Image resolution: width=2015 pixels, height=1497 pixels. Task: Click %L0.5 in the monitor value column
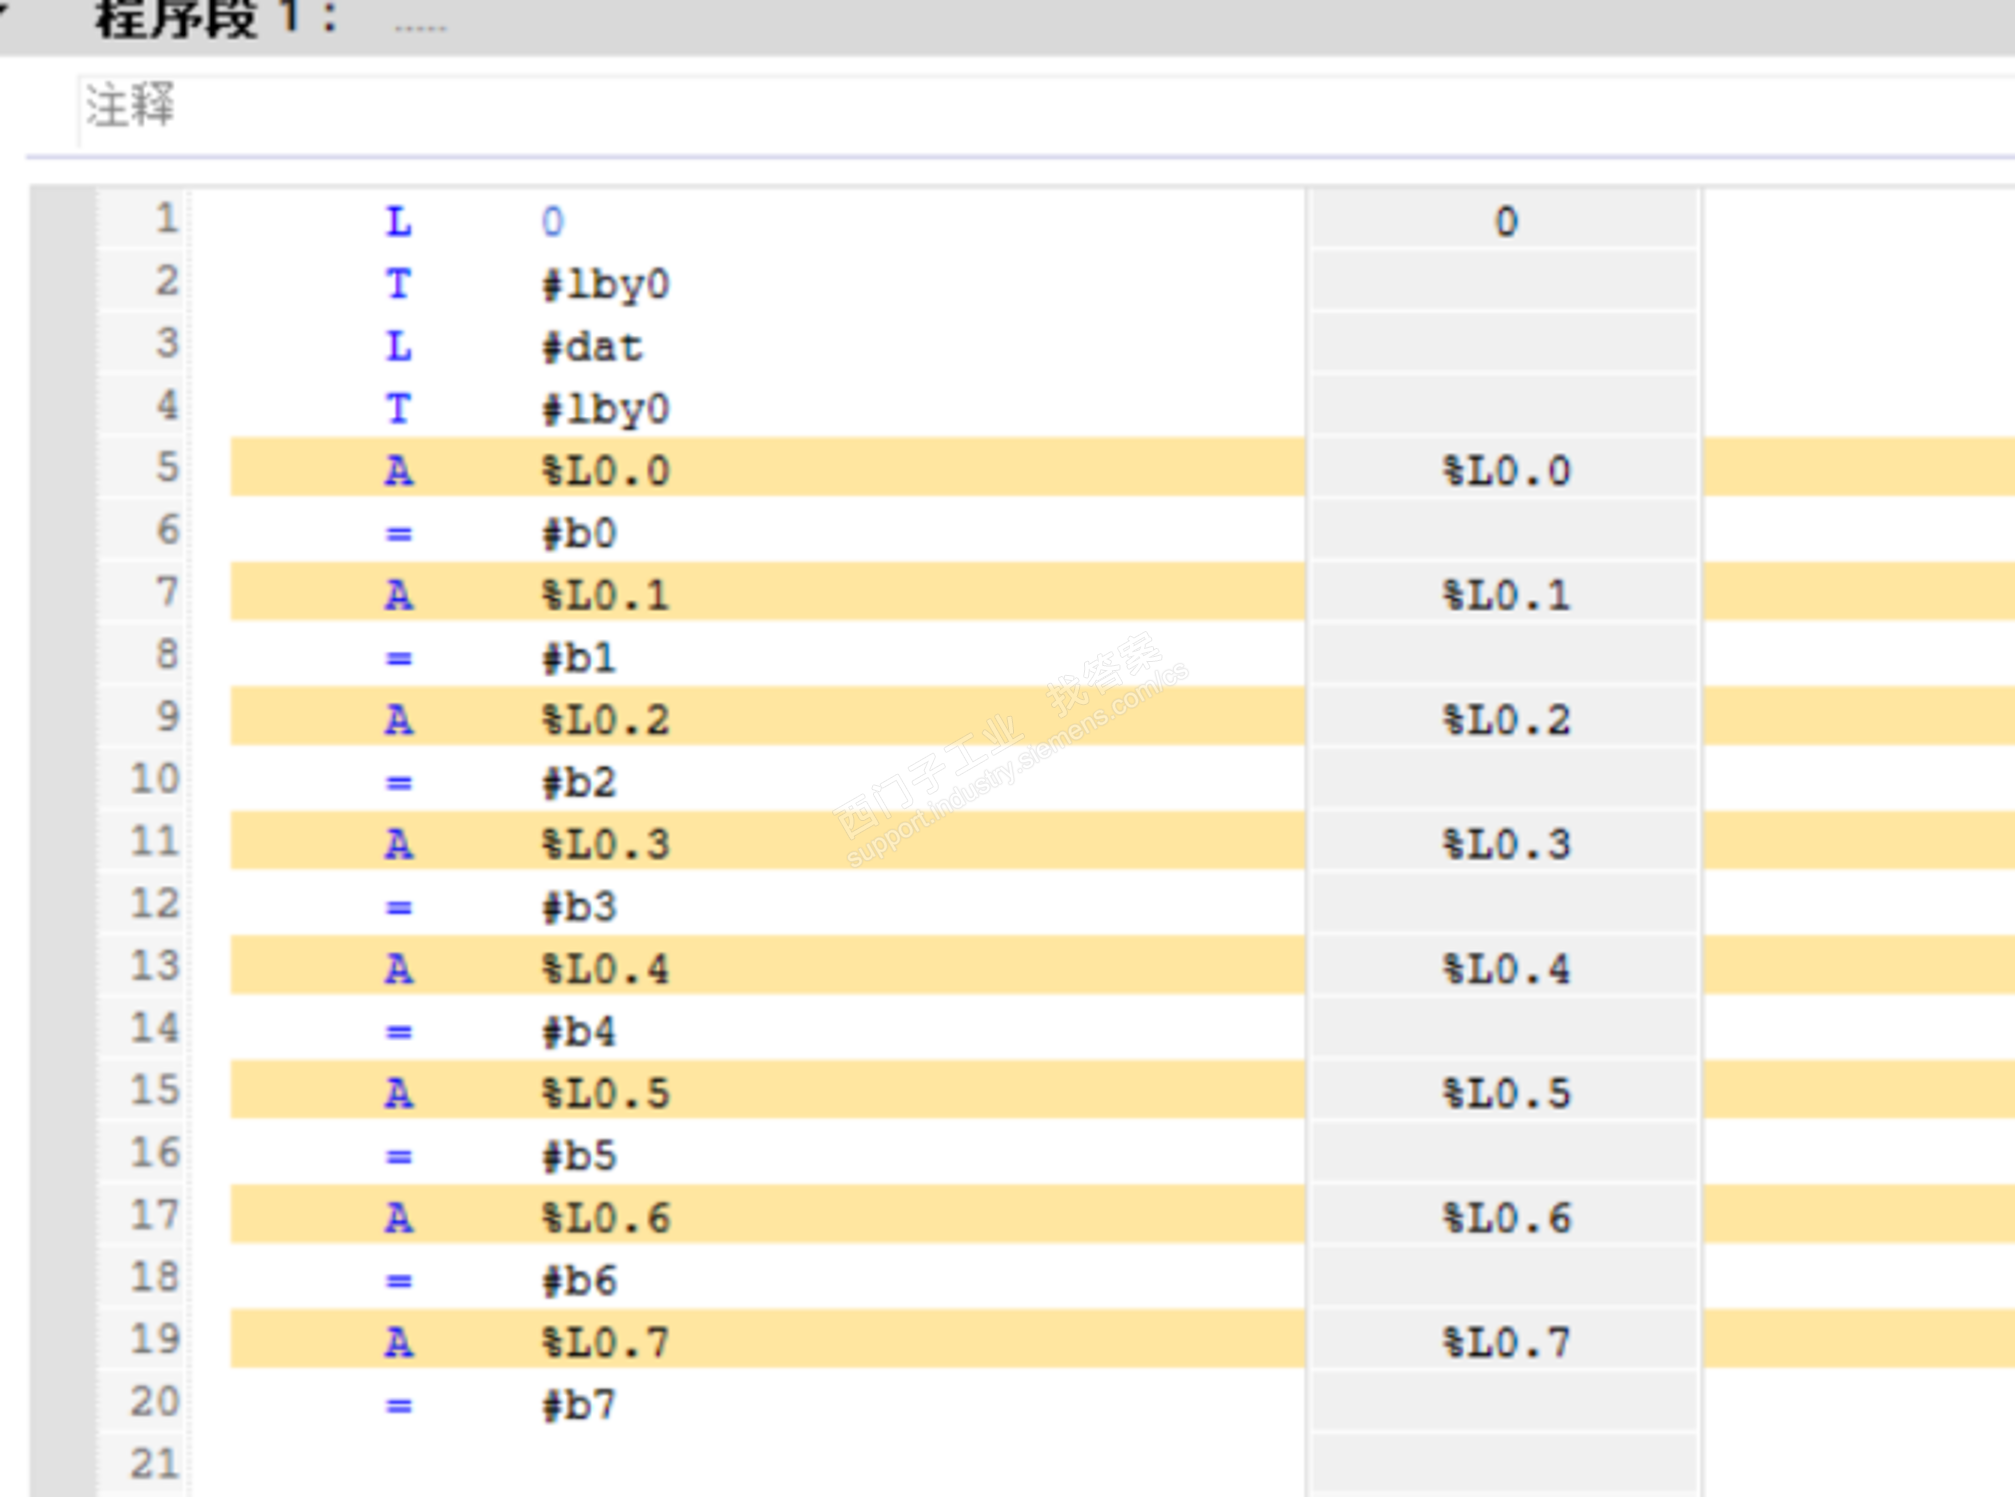click(1505, 1093)
